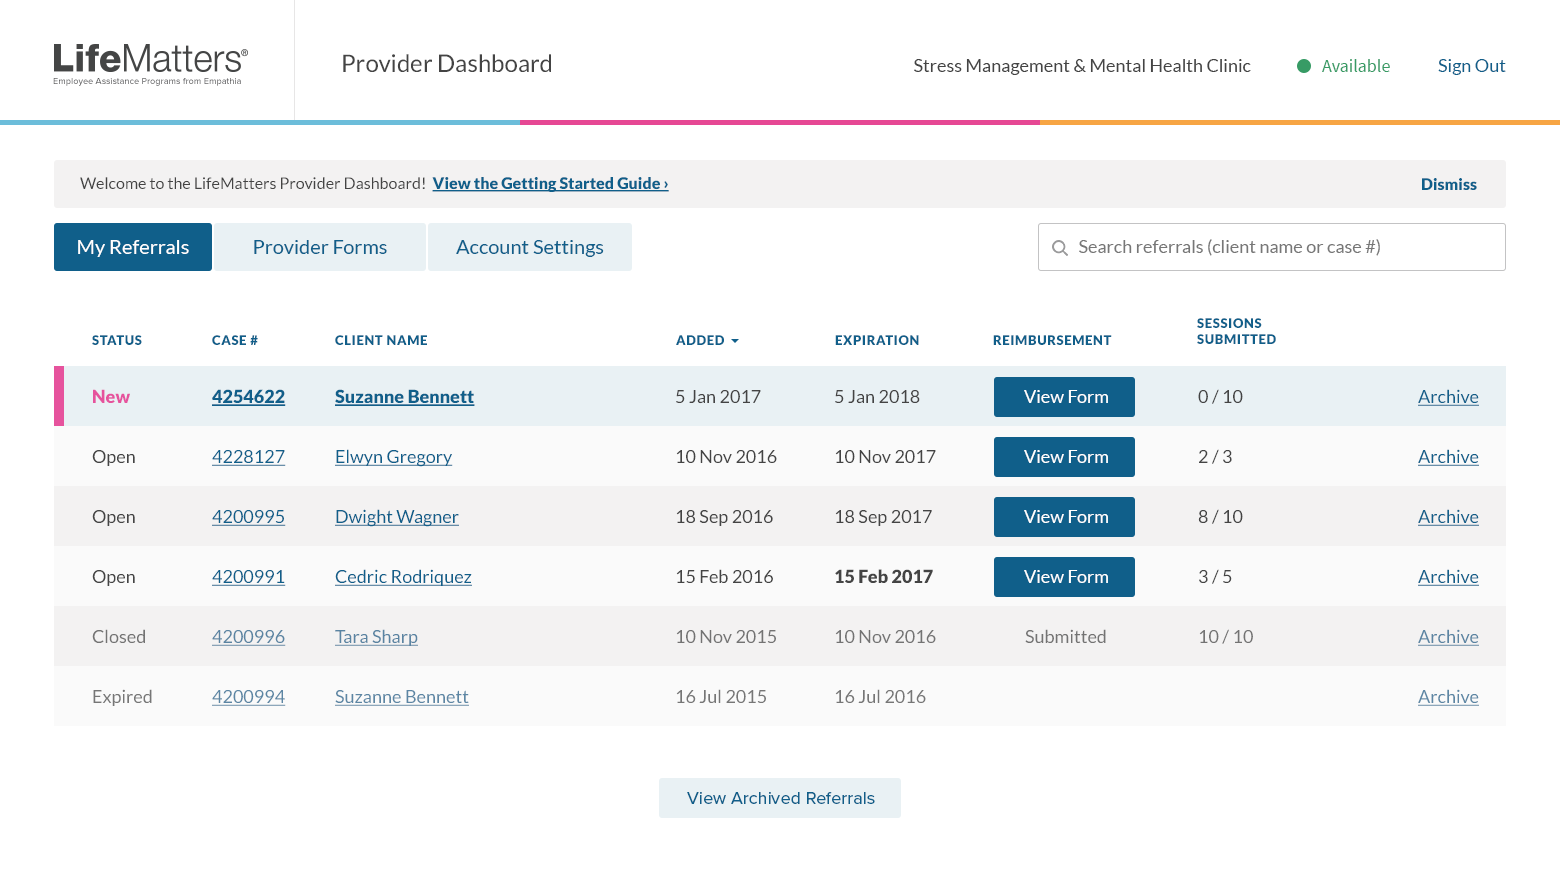Archive the closed Tara Sharp referral
The height and width of the screenshot is (886, 1560).
(1448, 637)
